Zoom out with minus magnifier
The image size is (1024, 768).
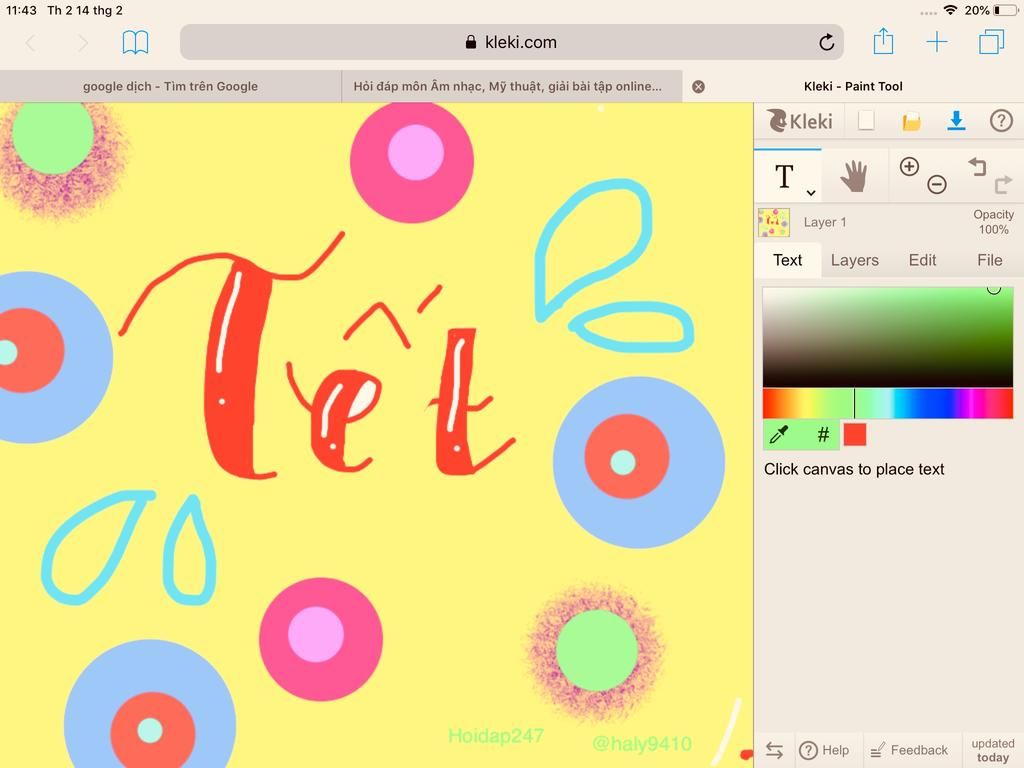tap(936, 185)
